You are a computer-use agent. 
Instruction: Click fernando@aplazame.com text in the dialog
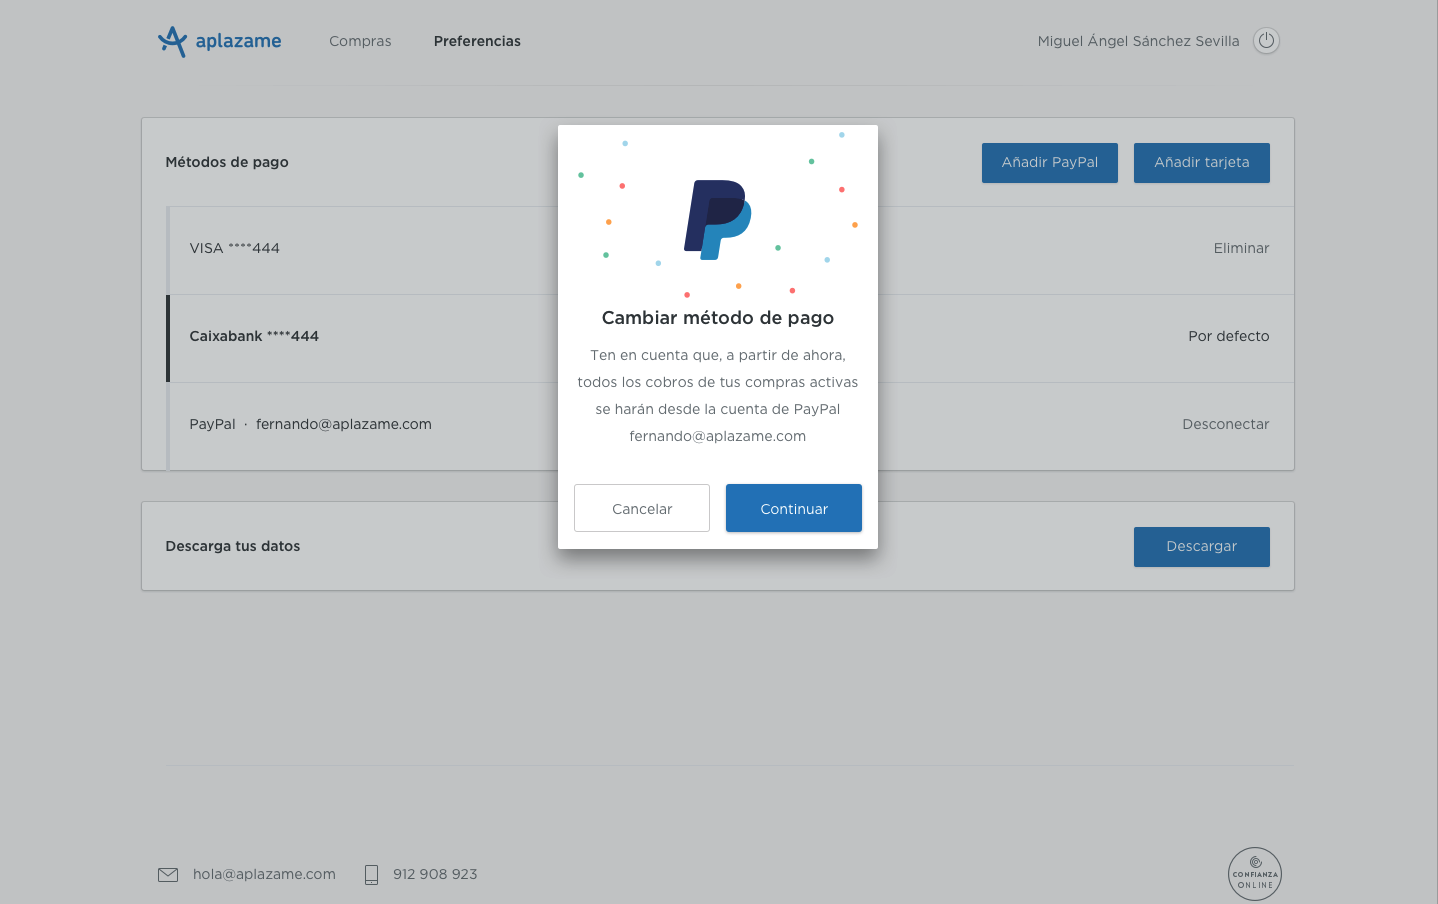[x=718, y=436]
